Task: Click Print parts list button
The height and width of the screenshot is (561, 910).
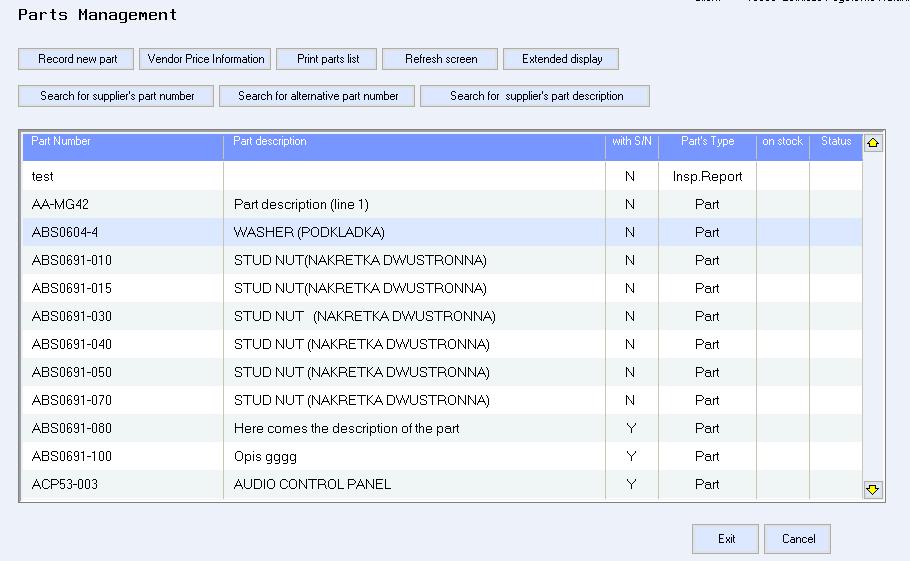Action: click(x=327, y=59)
